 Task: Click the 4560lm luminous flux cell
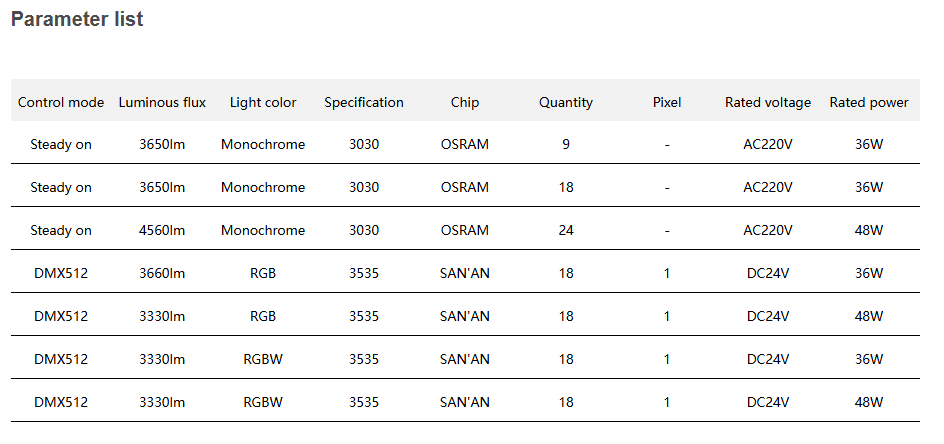[162, 230]
